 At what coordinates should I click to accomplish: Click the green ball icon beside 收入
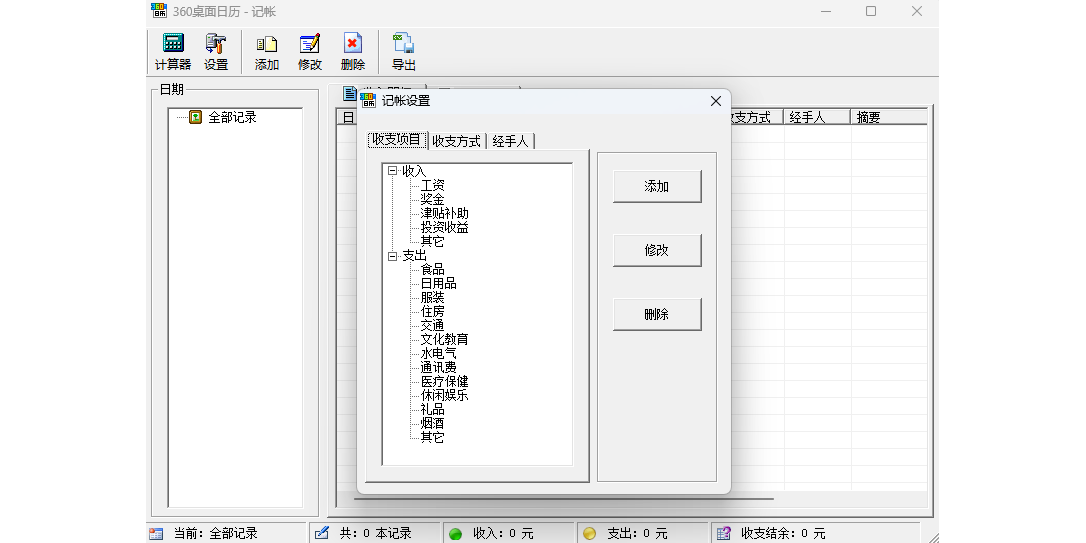[x=456, y=533]
